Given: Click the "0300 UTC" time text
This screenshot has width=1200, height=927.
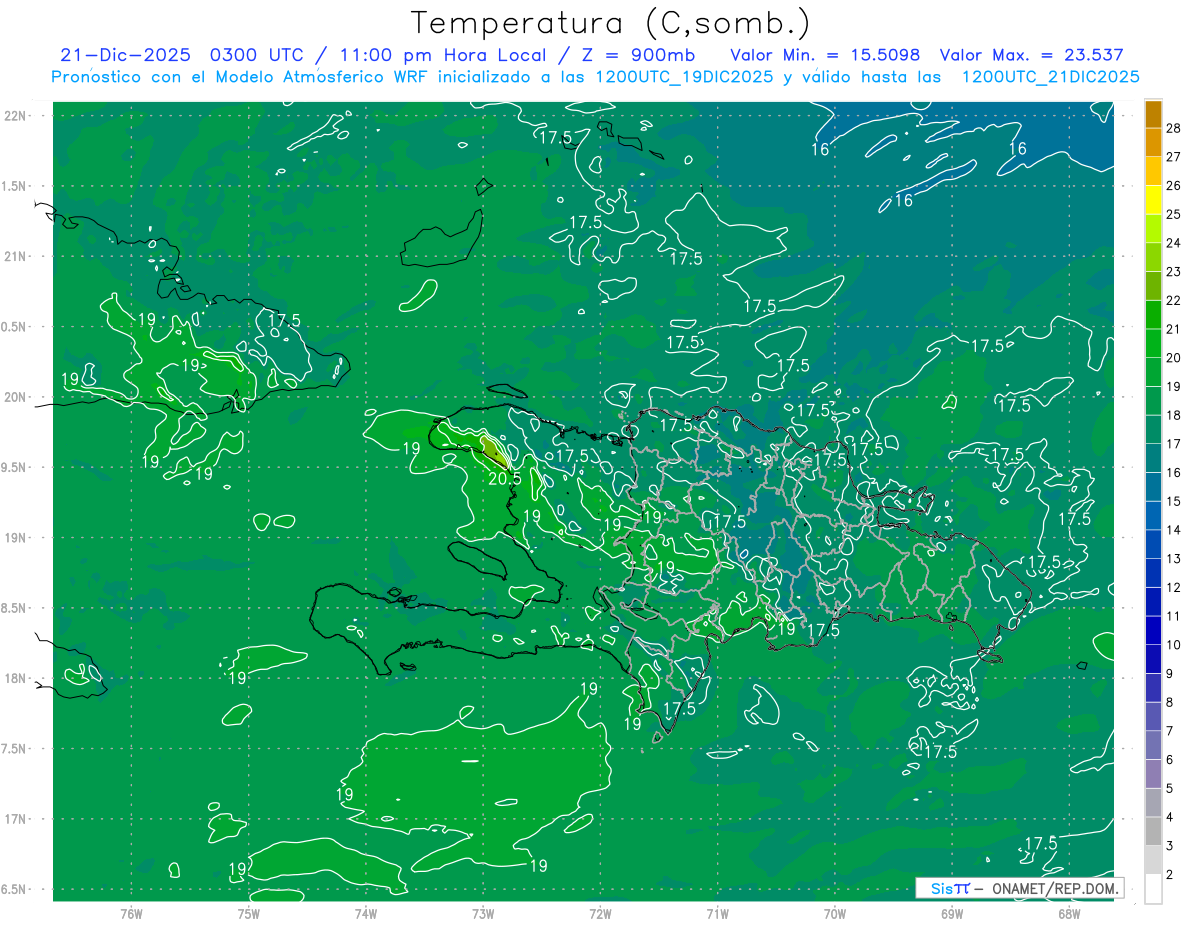Looking at the screenshot, I should tap(257, 55).
